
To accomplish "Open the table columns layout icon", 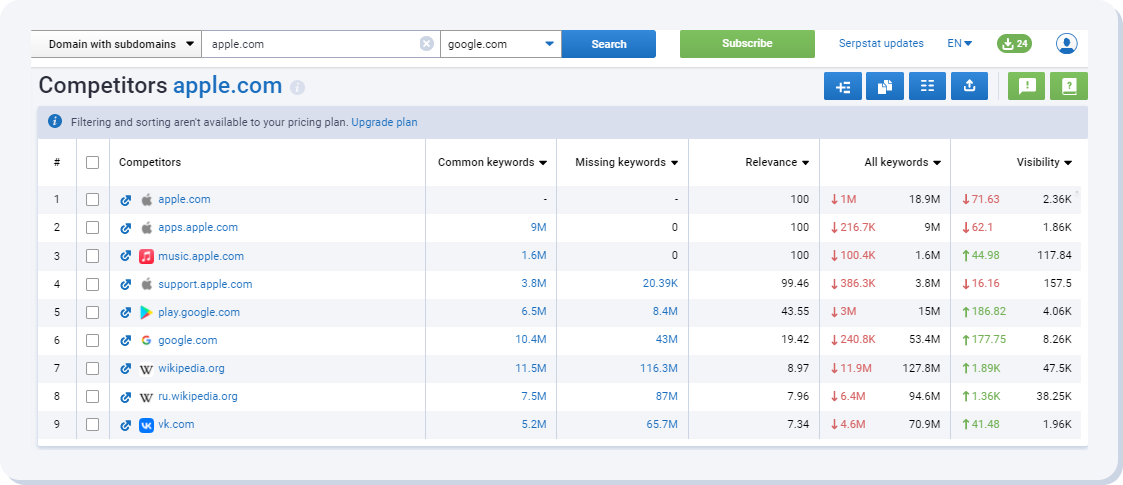I will [x=927, y=87].
